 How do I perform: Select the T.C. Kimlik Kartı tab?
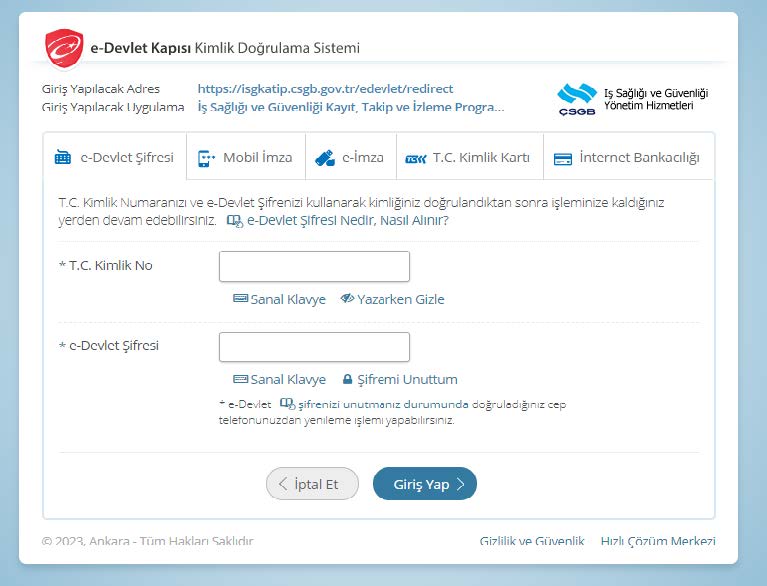point(470,158)
